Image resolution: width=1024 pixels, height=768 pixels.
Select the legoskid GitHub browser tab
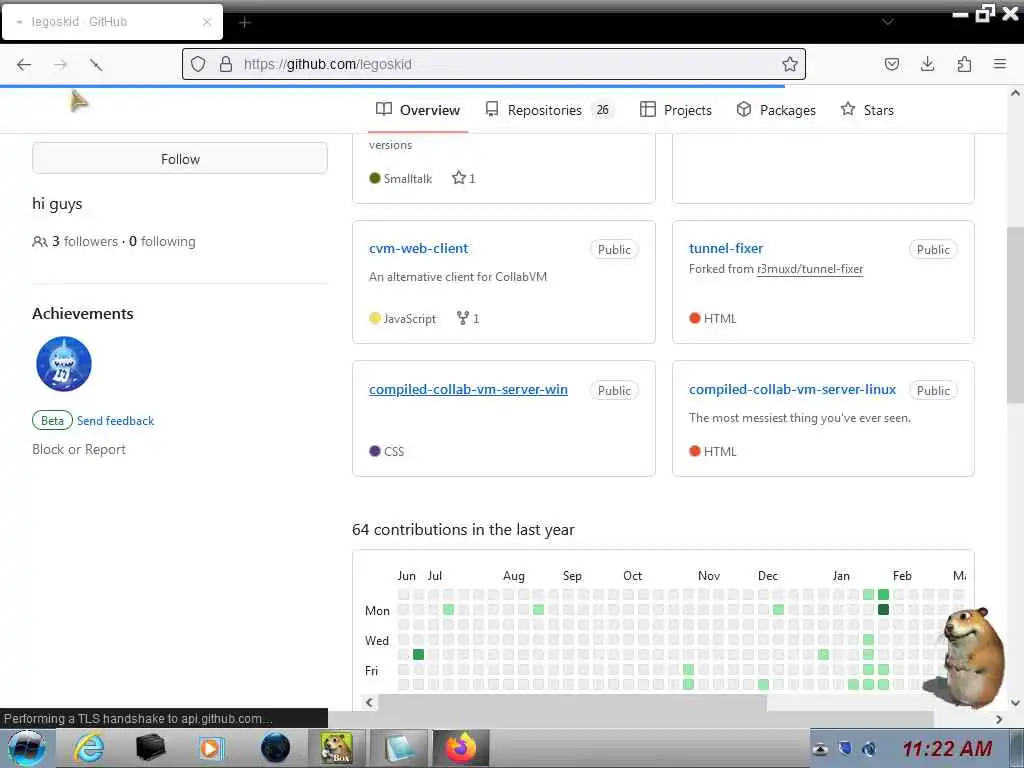click(112, 22)
